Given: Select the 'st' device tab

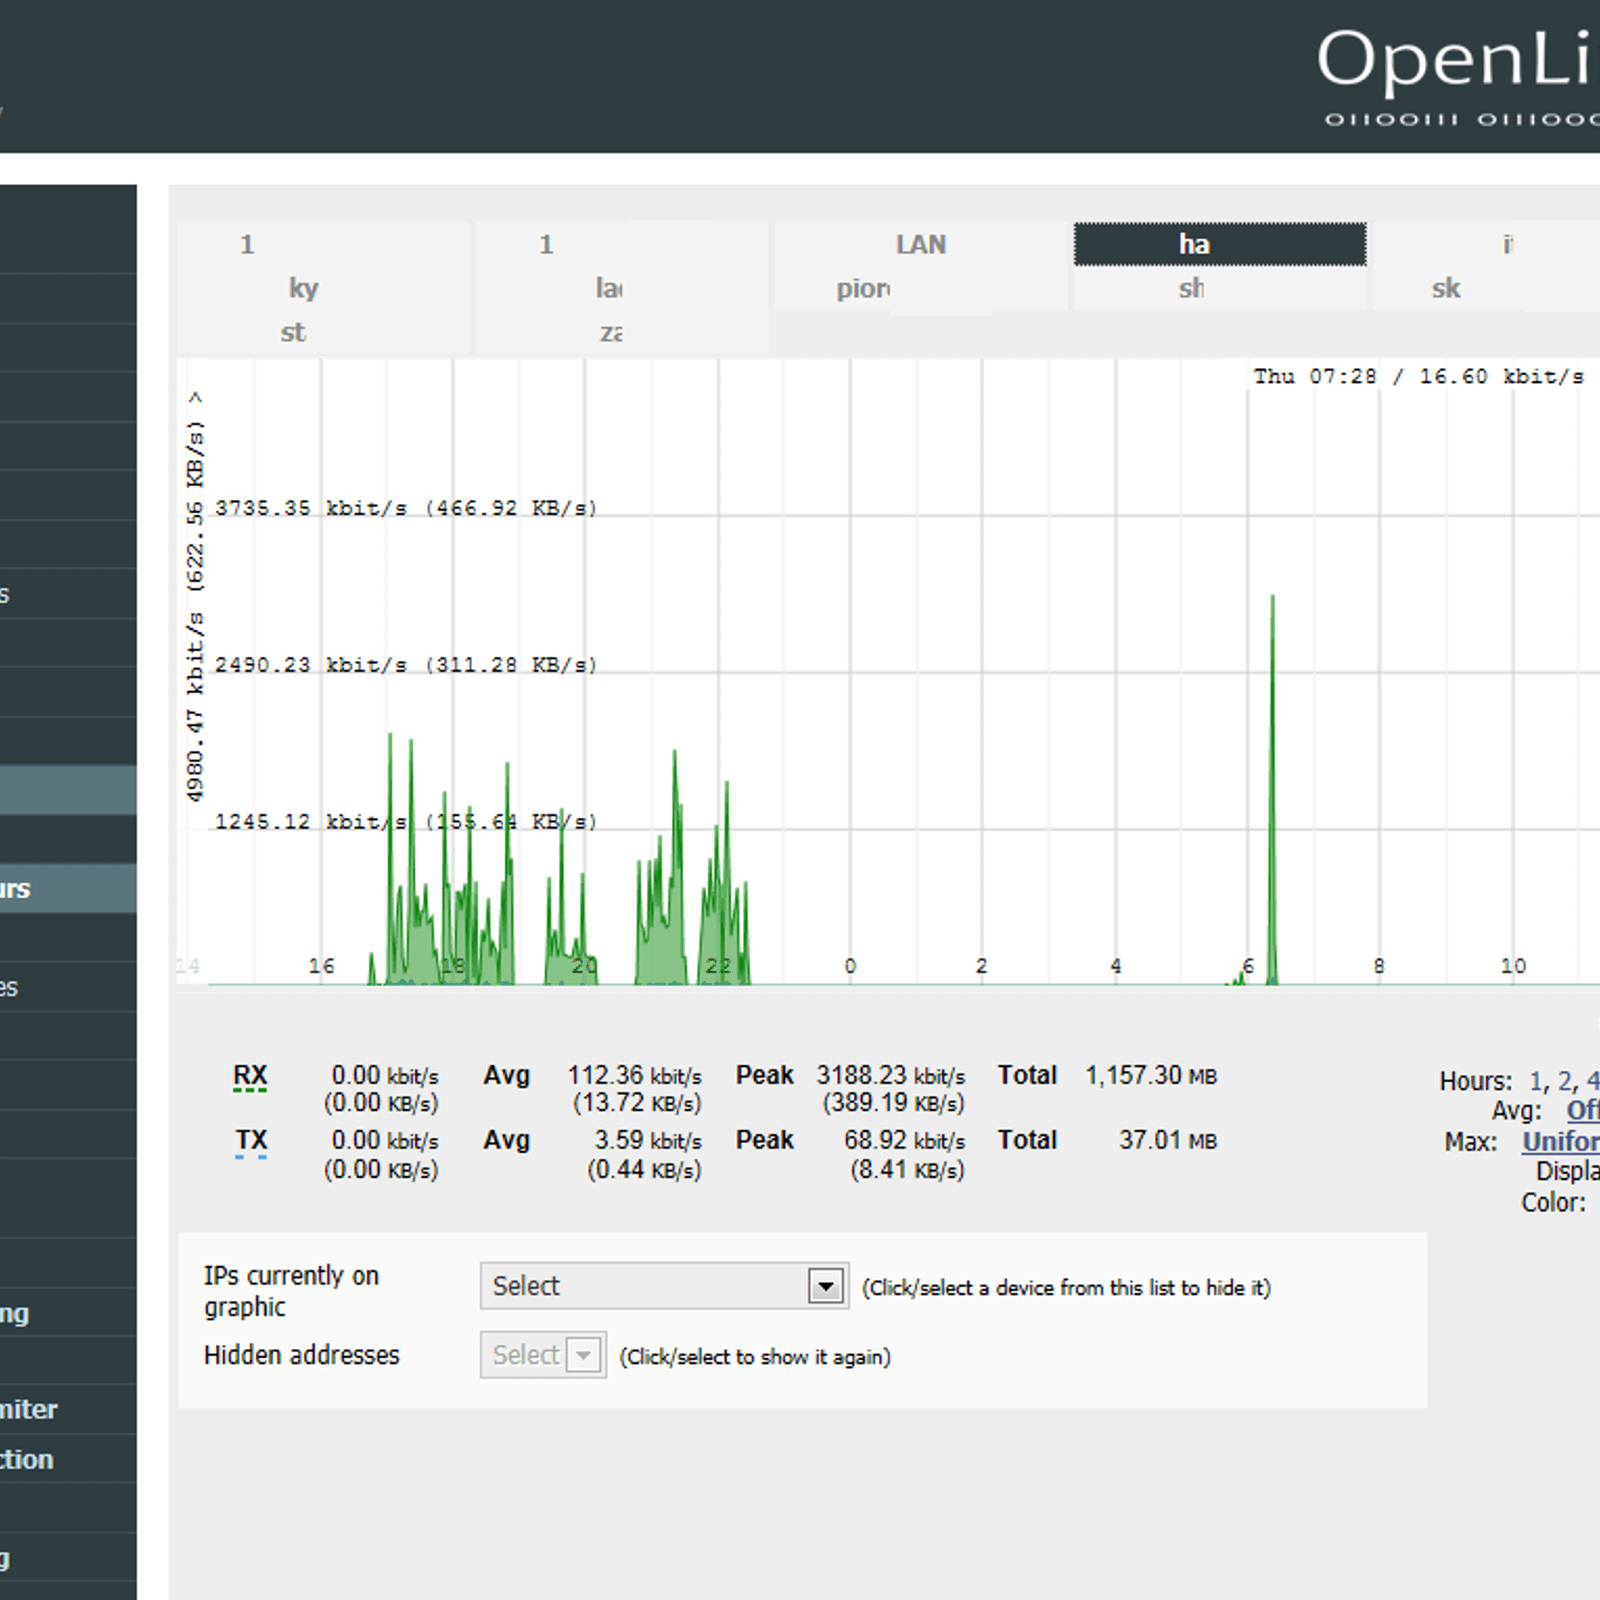Looking at the screenshot, I should coord(323,332).
